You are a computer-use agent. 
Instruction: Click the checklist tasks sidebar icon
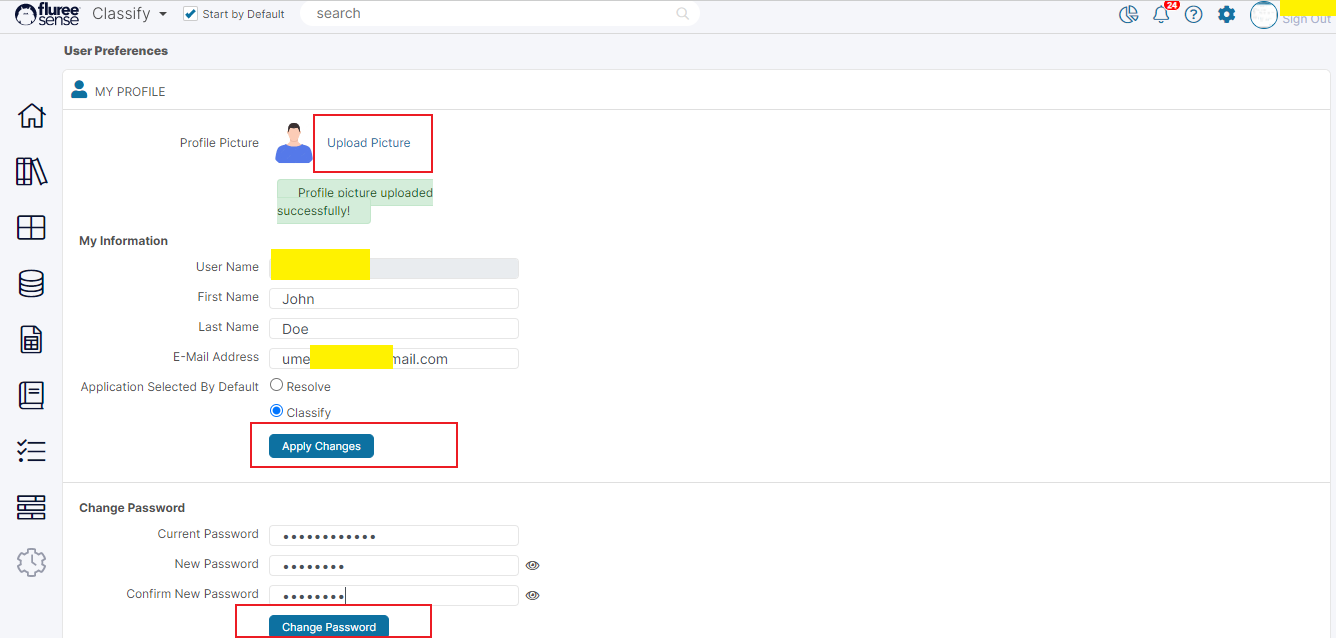tap(31, 452)
